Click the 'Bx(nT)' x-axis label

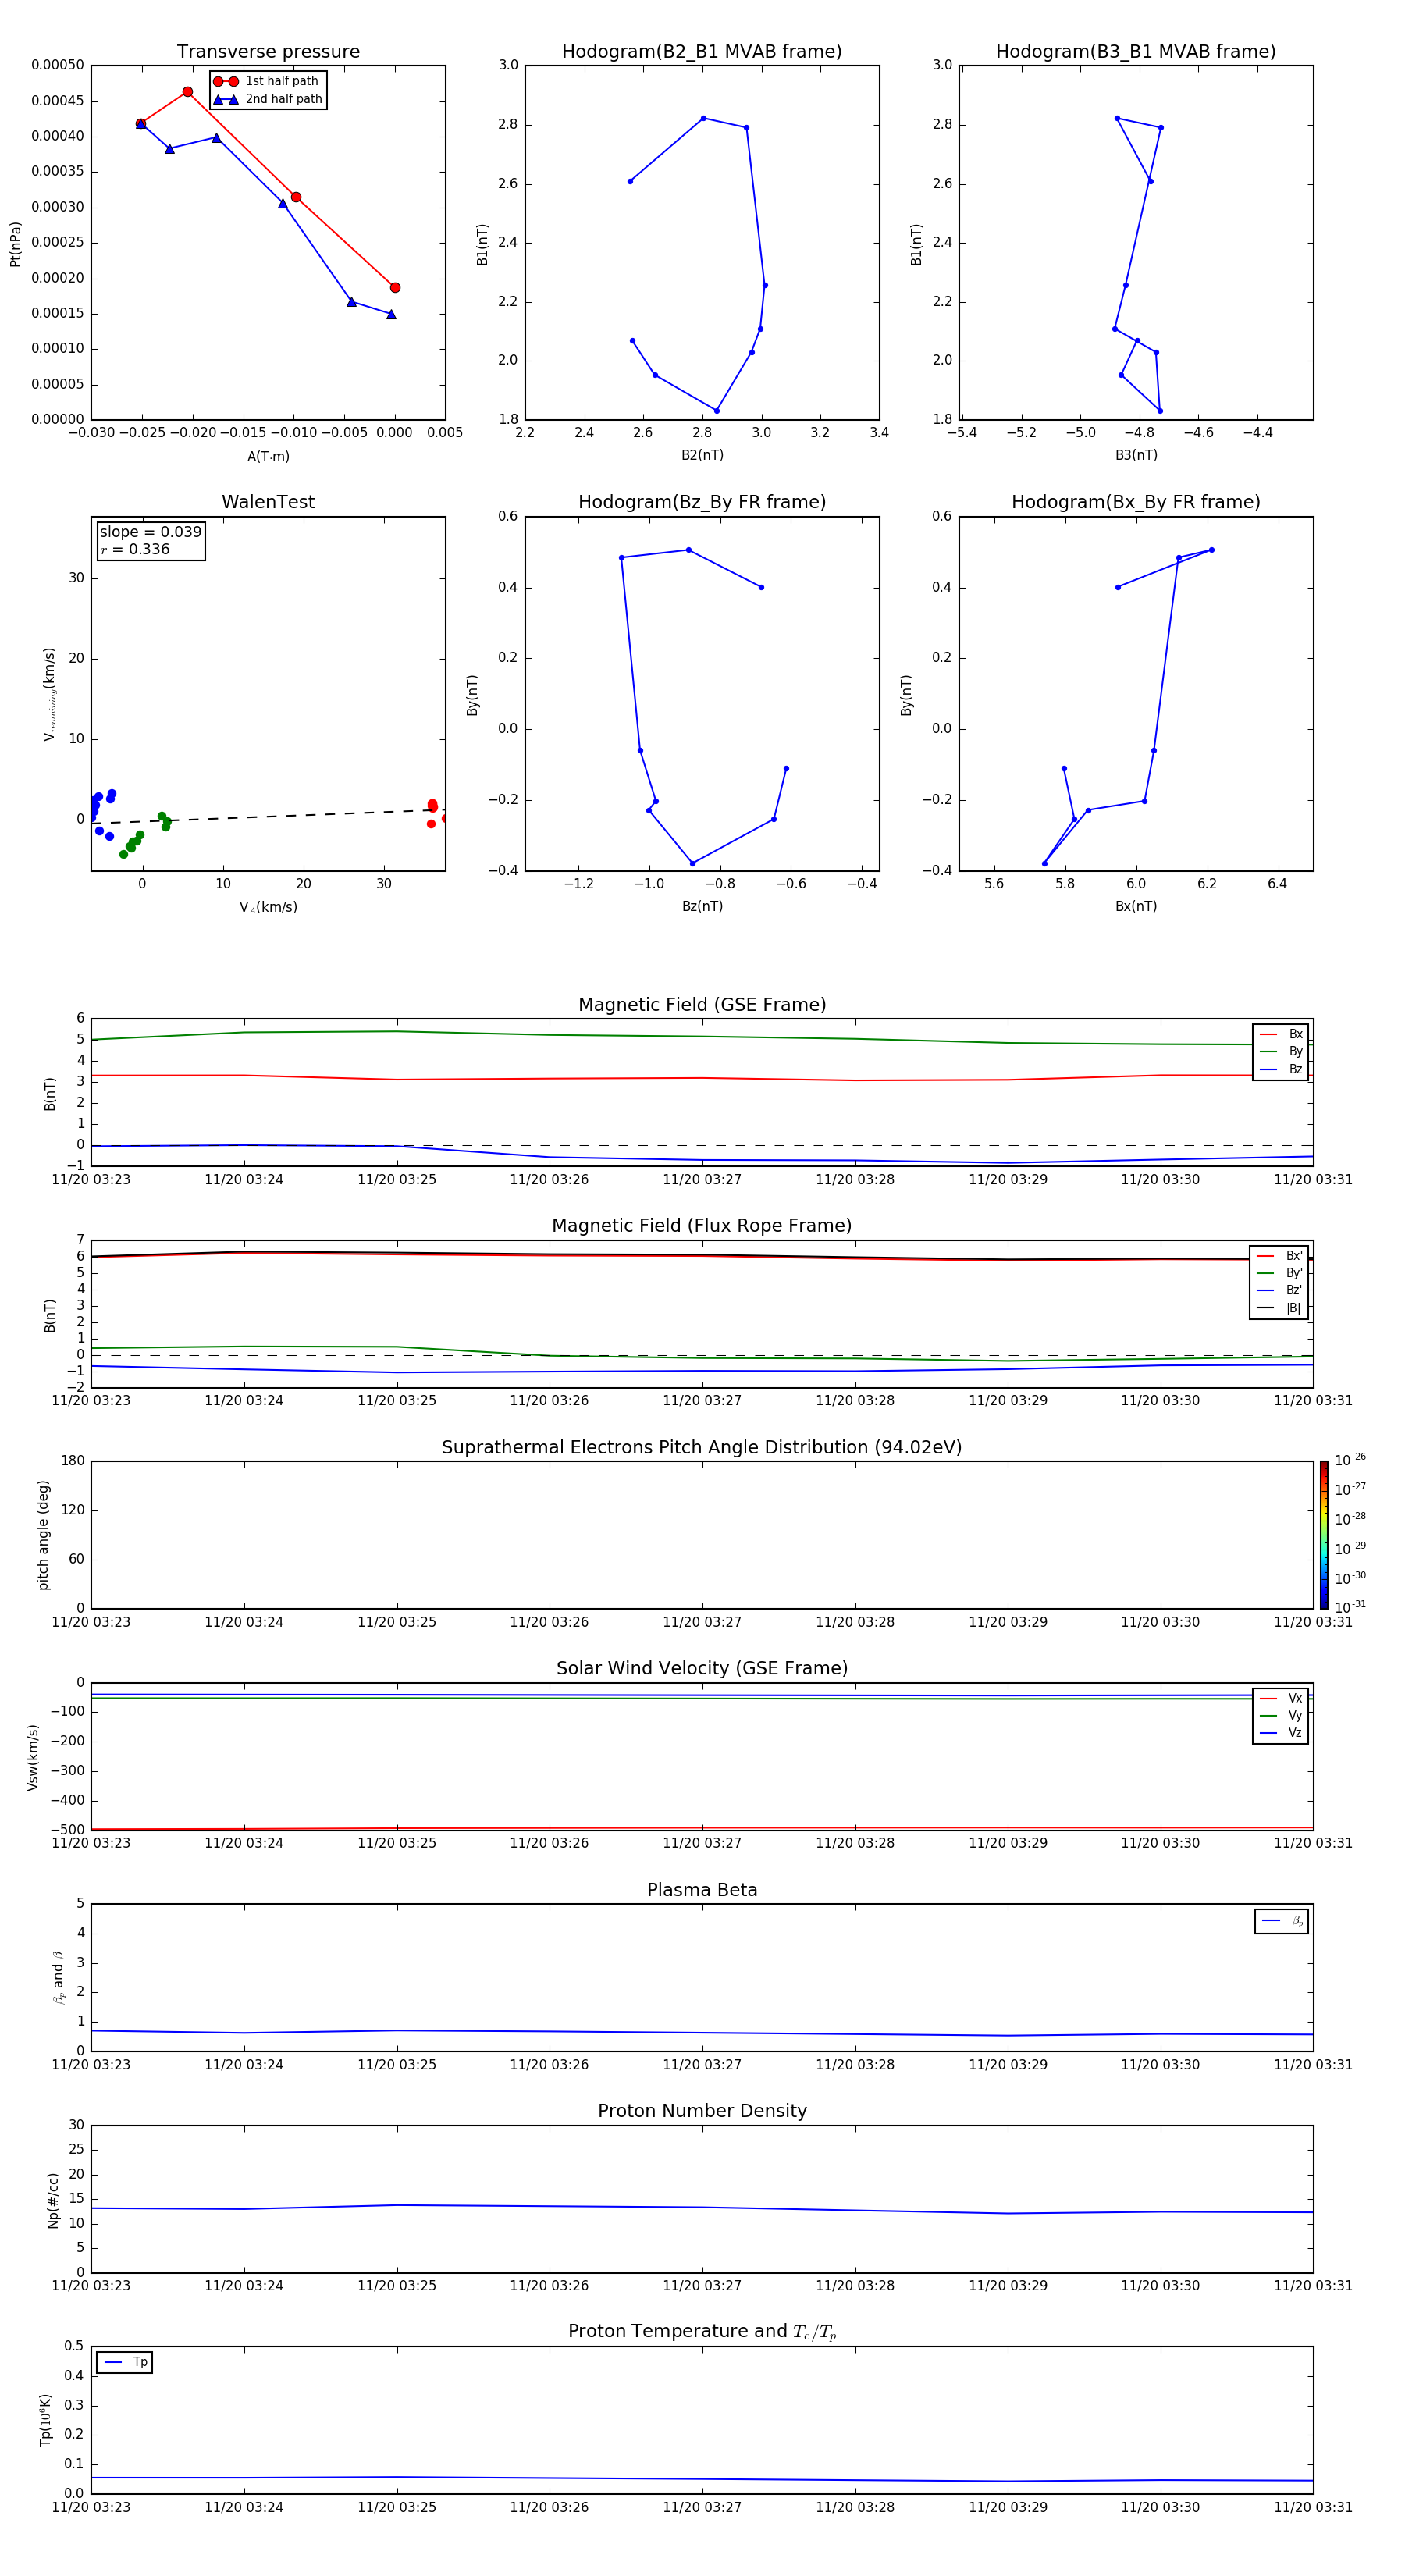pos(1136,906)
